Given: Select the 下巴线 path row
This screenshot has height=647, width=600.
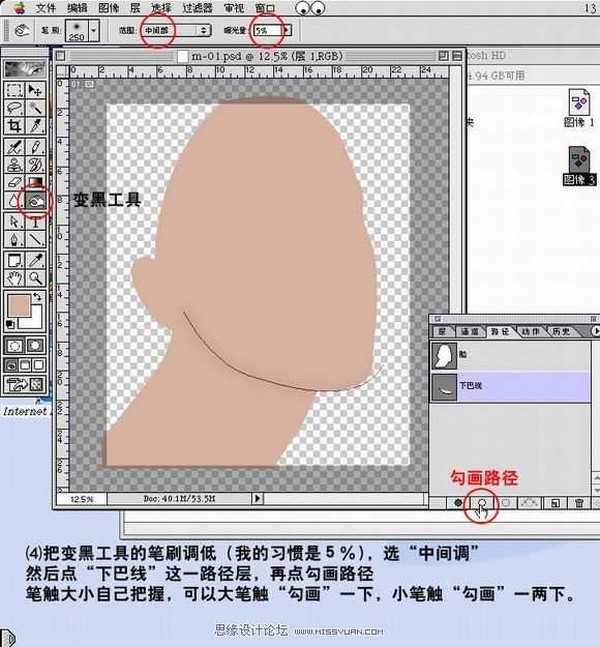Looking at the screenshot, I should [510, 385].
